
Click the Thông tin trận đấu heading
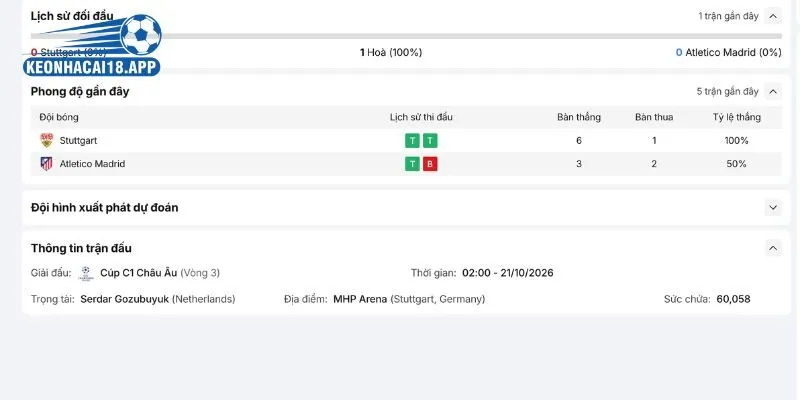(x=81, y=248)
